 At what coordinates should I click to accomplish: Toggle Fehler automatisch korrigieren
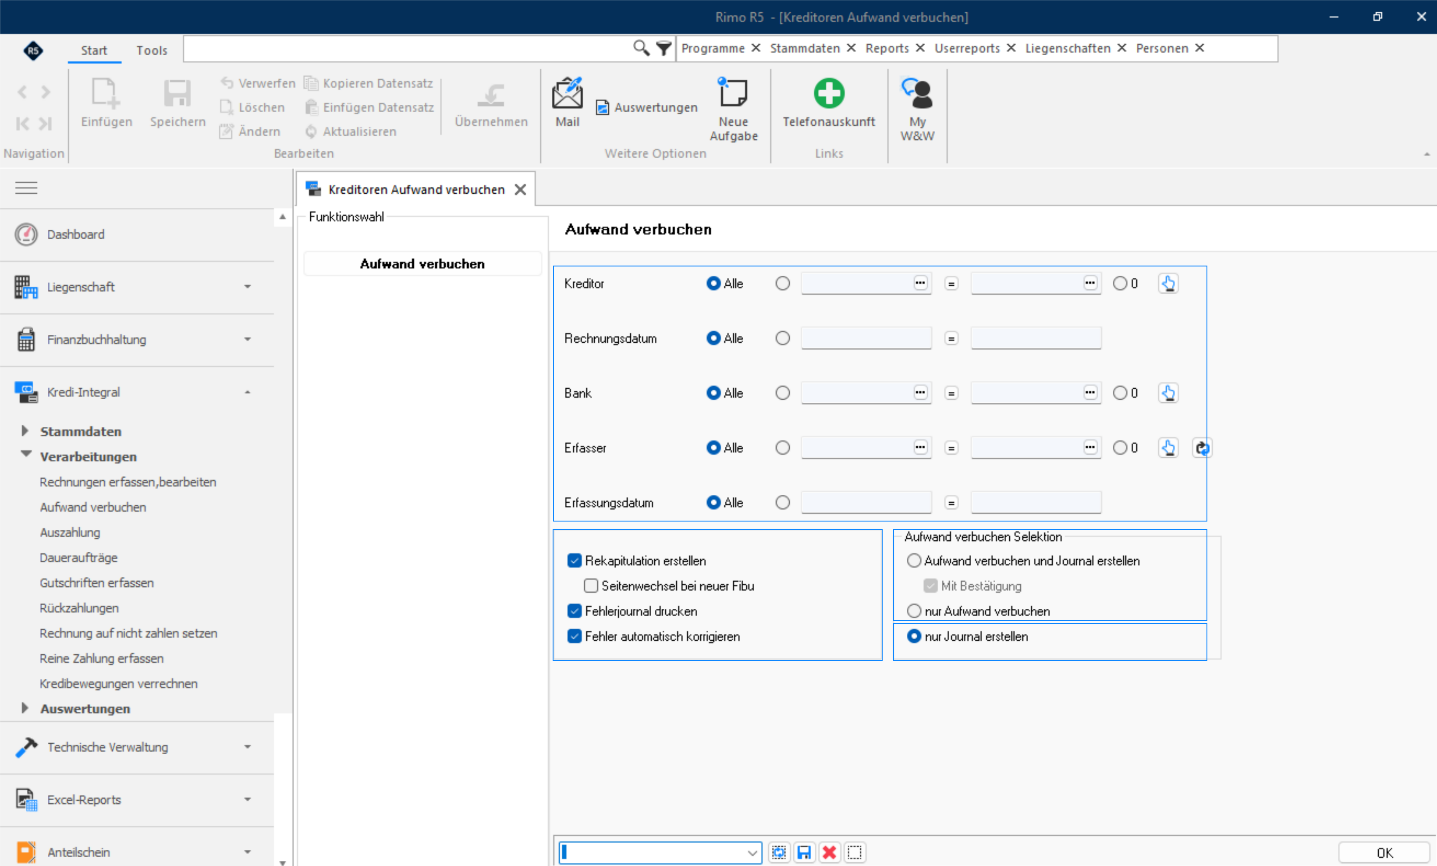[575, 636]
